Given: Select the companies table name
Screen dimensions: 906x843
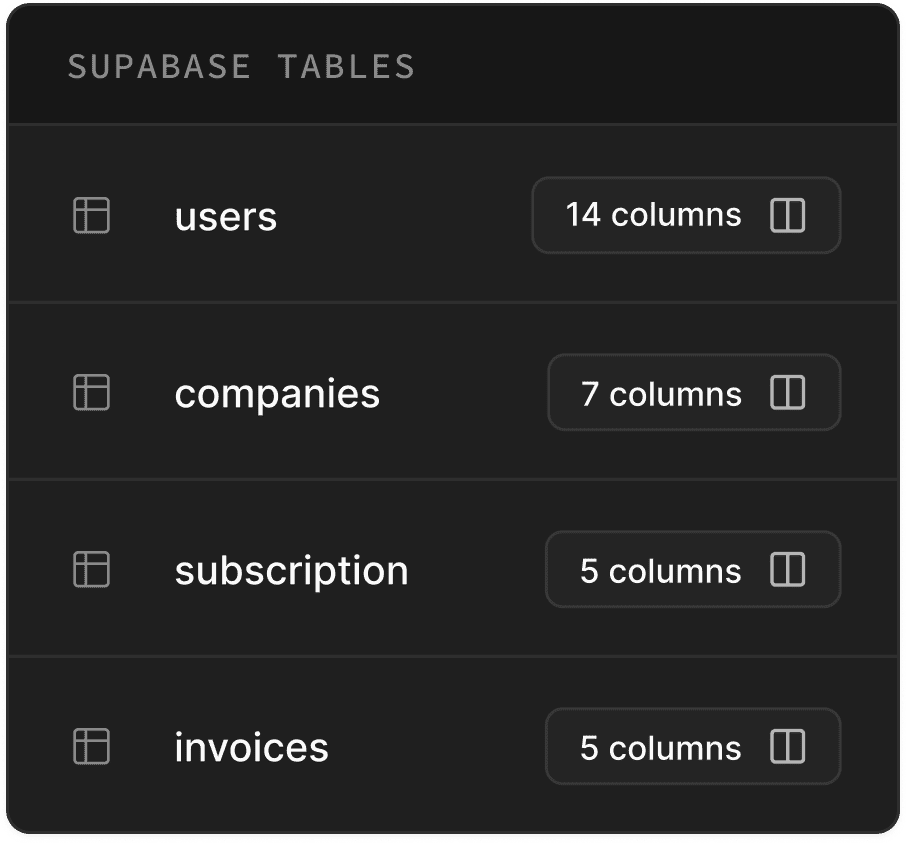Looking at the screenshot, I should click(x=277, y=395).
